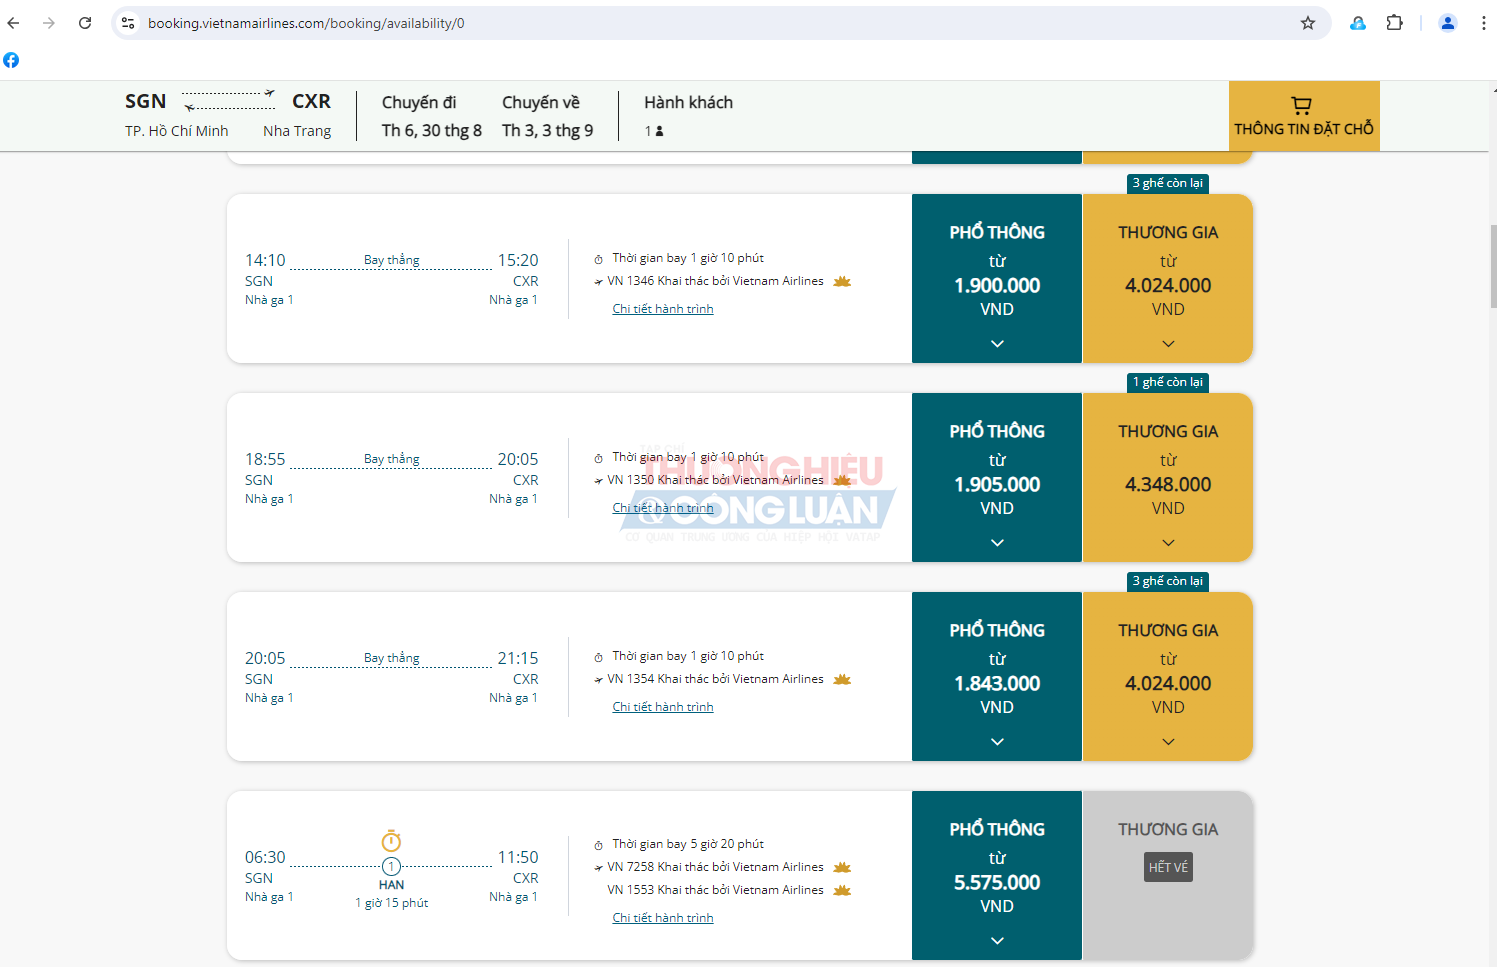Expand Thương Gia fare 4.024.000 for 14:10 flight
The image size is (1497, 967).
point(1168,343)
